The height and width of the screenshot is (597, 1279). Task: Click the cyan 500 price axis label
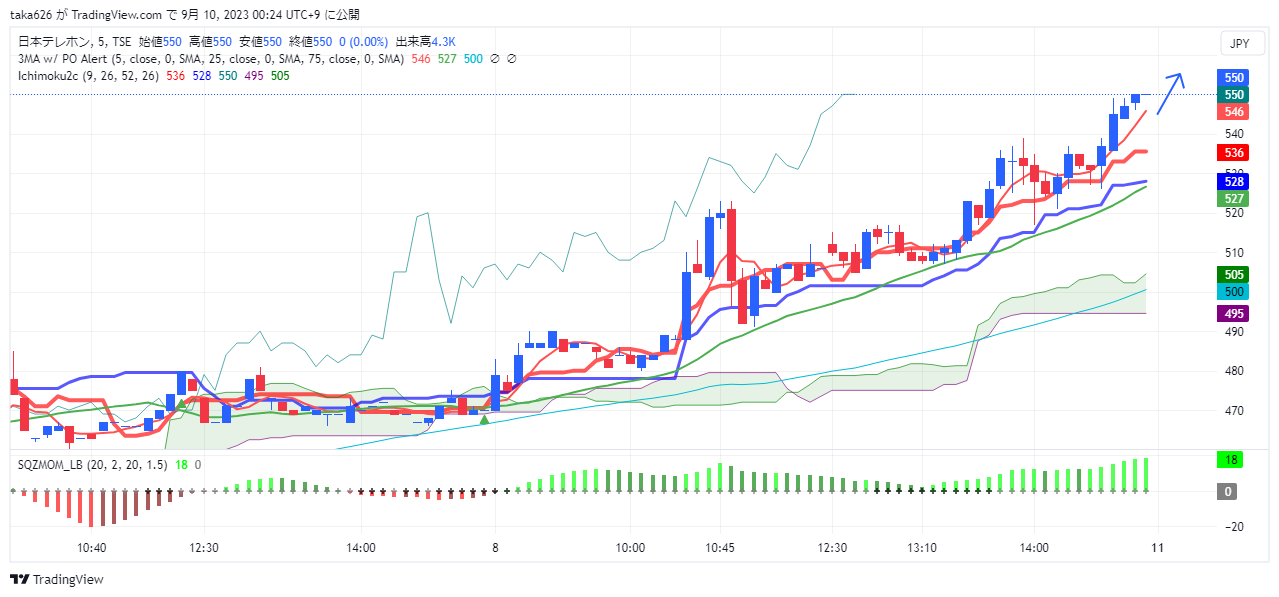pyautogui.click(x=1234, y=291)
